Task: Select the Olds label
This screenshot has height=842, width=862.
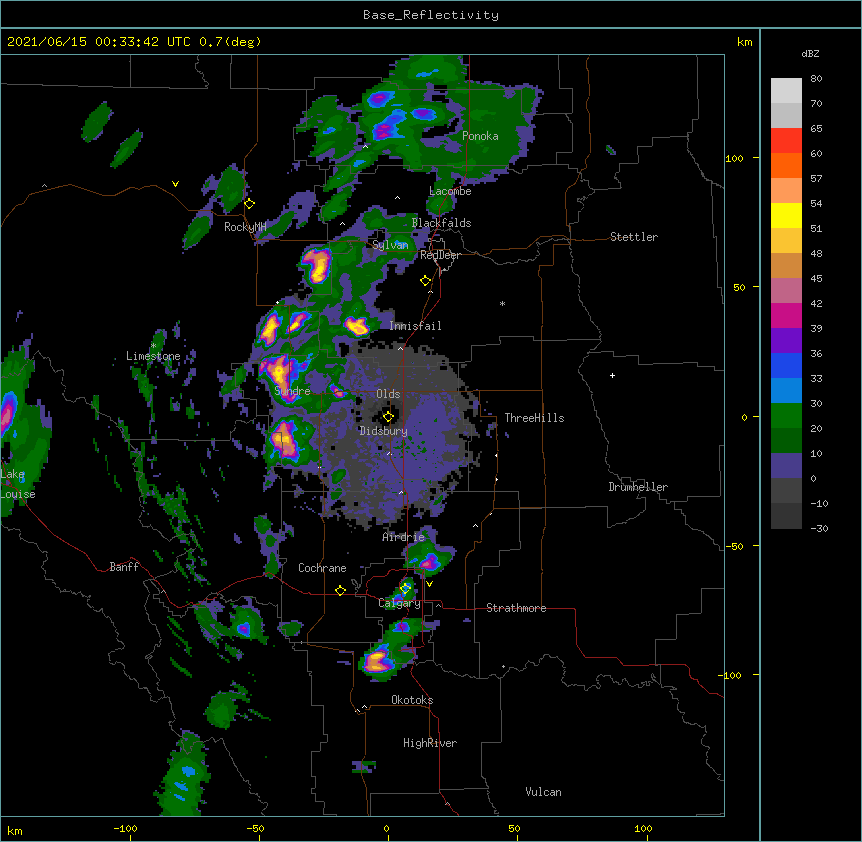Action: (388, 394)
